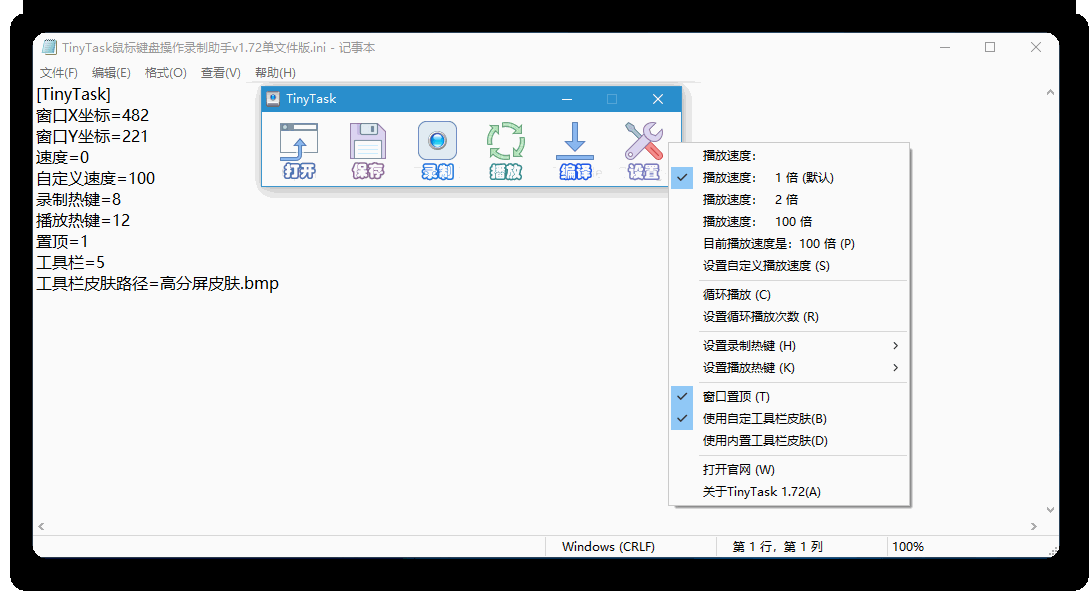Click Notepad vertical scrollbar up arrow
The height and width of the screenshot is (591, 1092).
point(1050,93)
